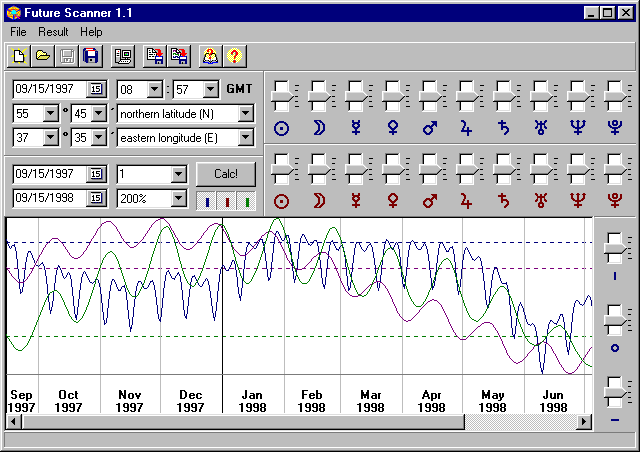This screenshot has height=452, width=640.
Task: Open the File menu
Action: pyautogui.click(x=18, y=32)
